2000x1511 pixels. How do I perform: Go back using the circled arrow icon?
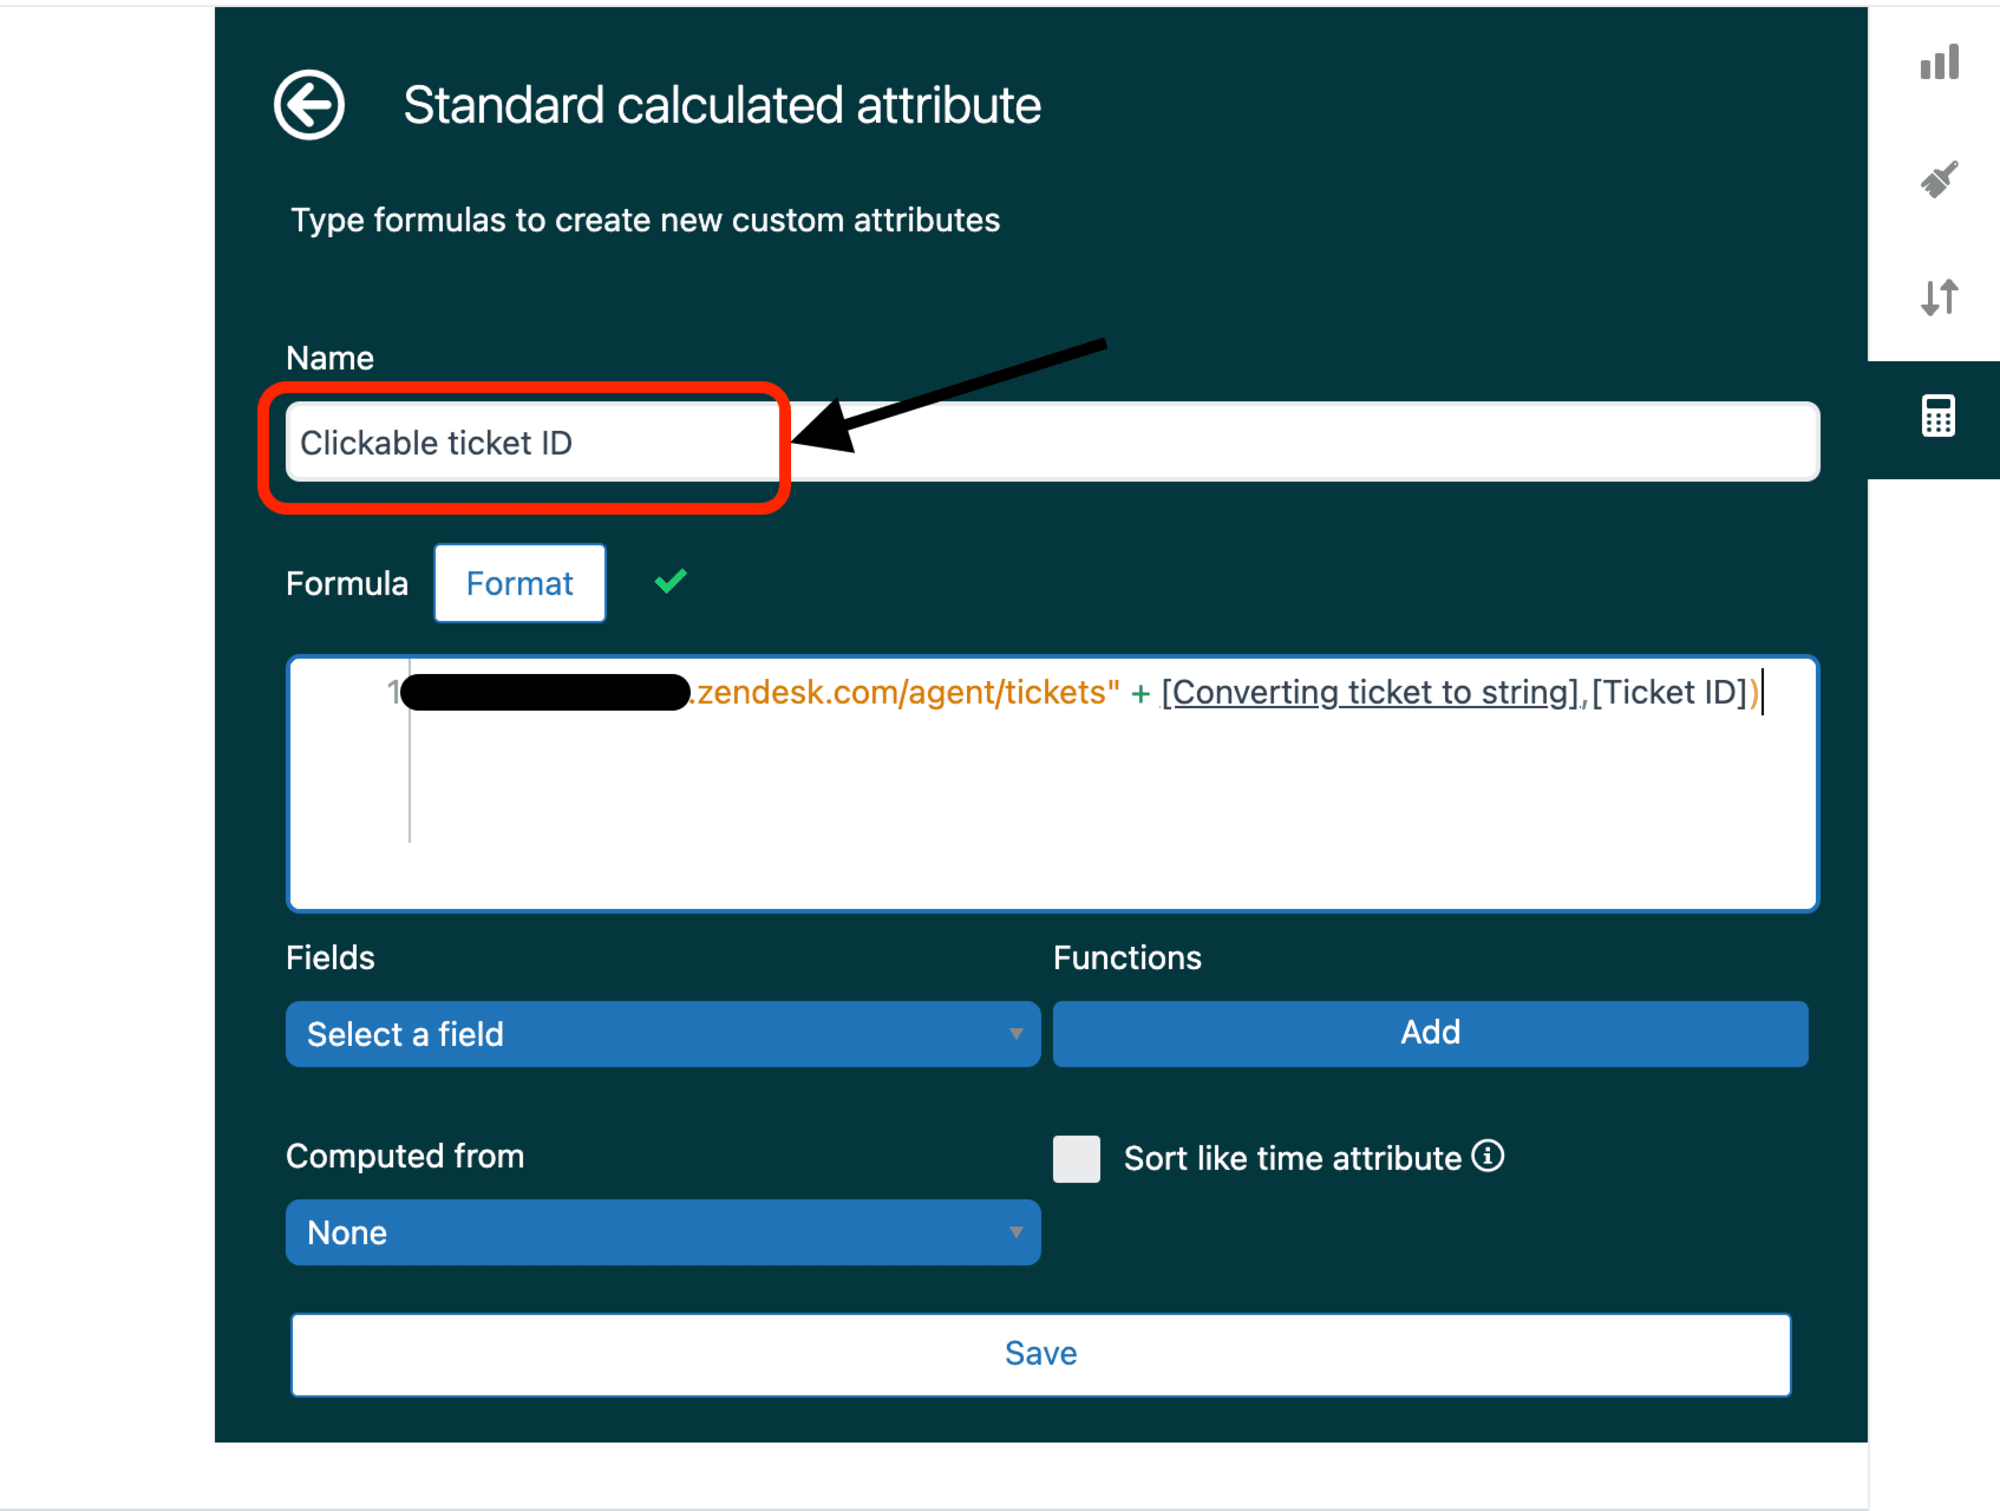point(309,105)
